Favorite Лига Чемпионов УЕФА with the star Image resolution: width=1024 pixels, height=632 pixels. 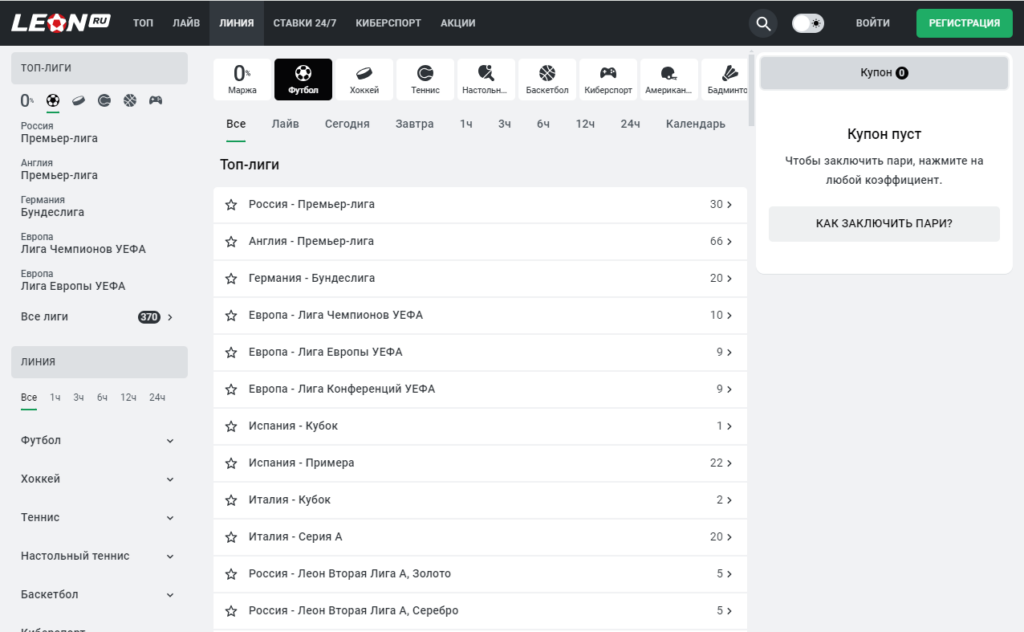231,315
